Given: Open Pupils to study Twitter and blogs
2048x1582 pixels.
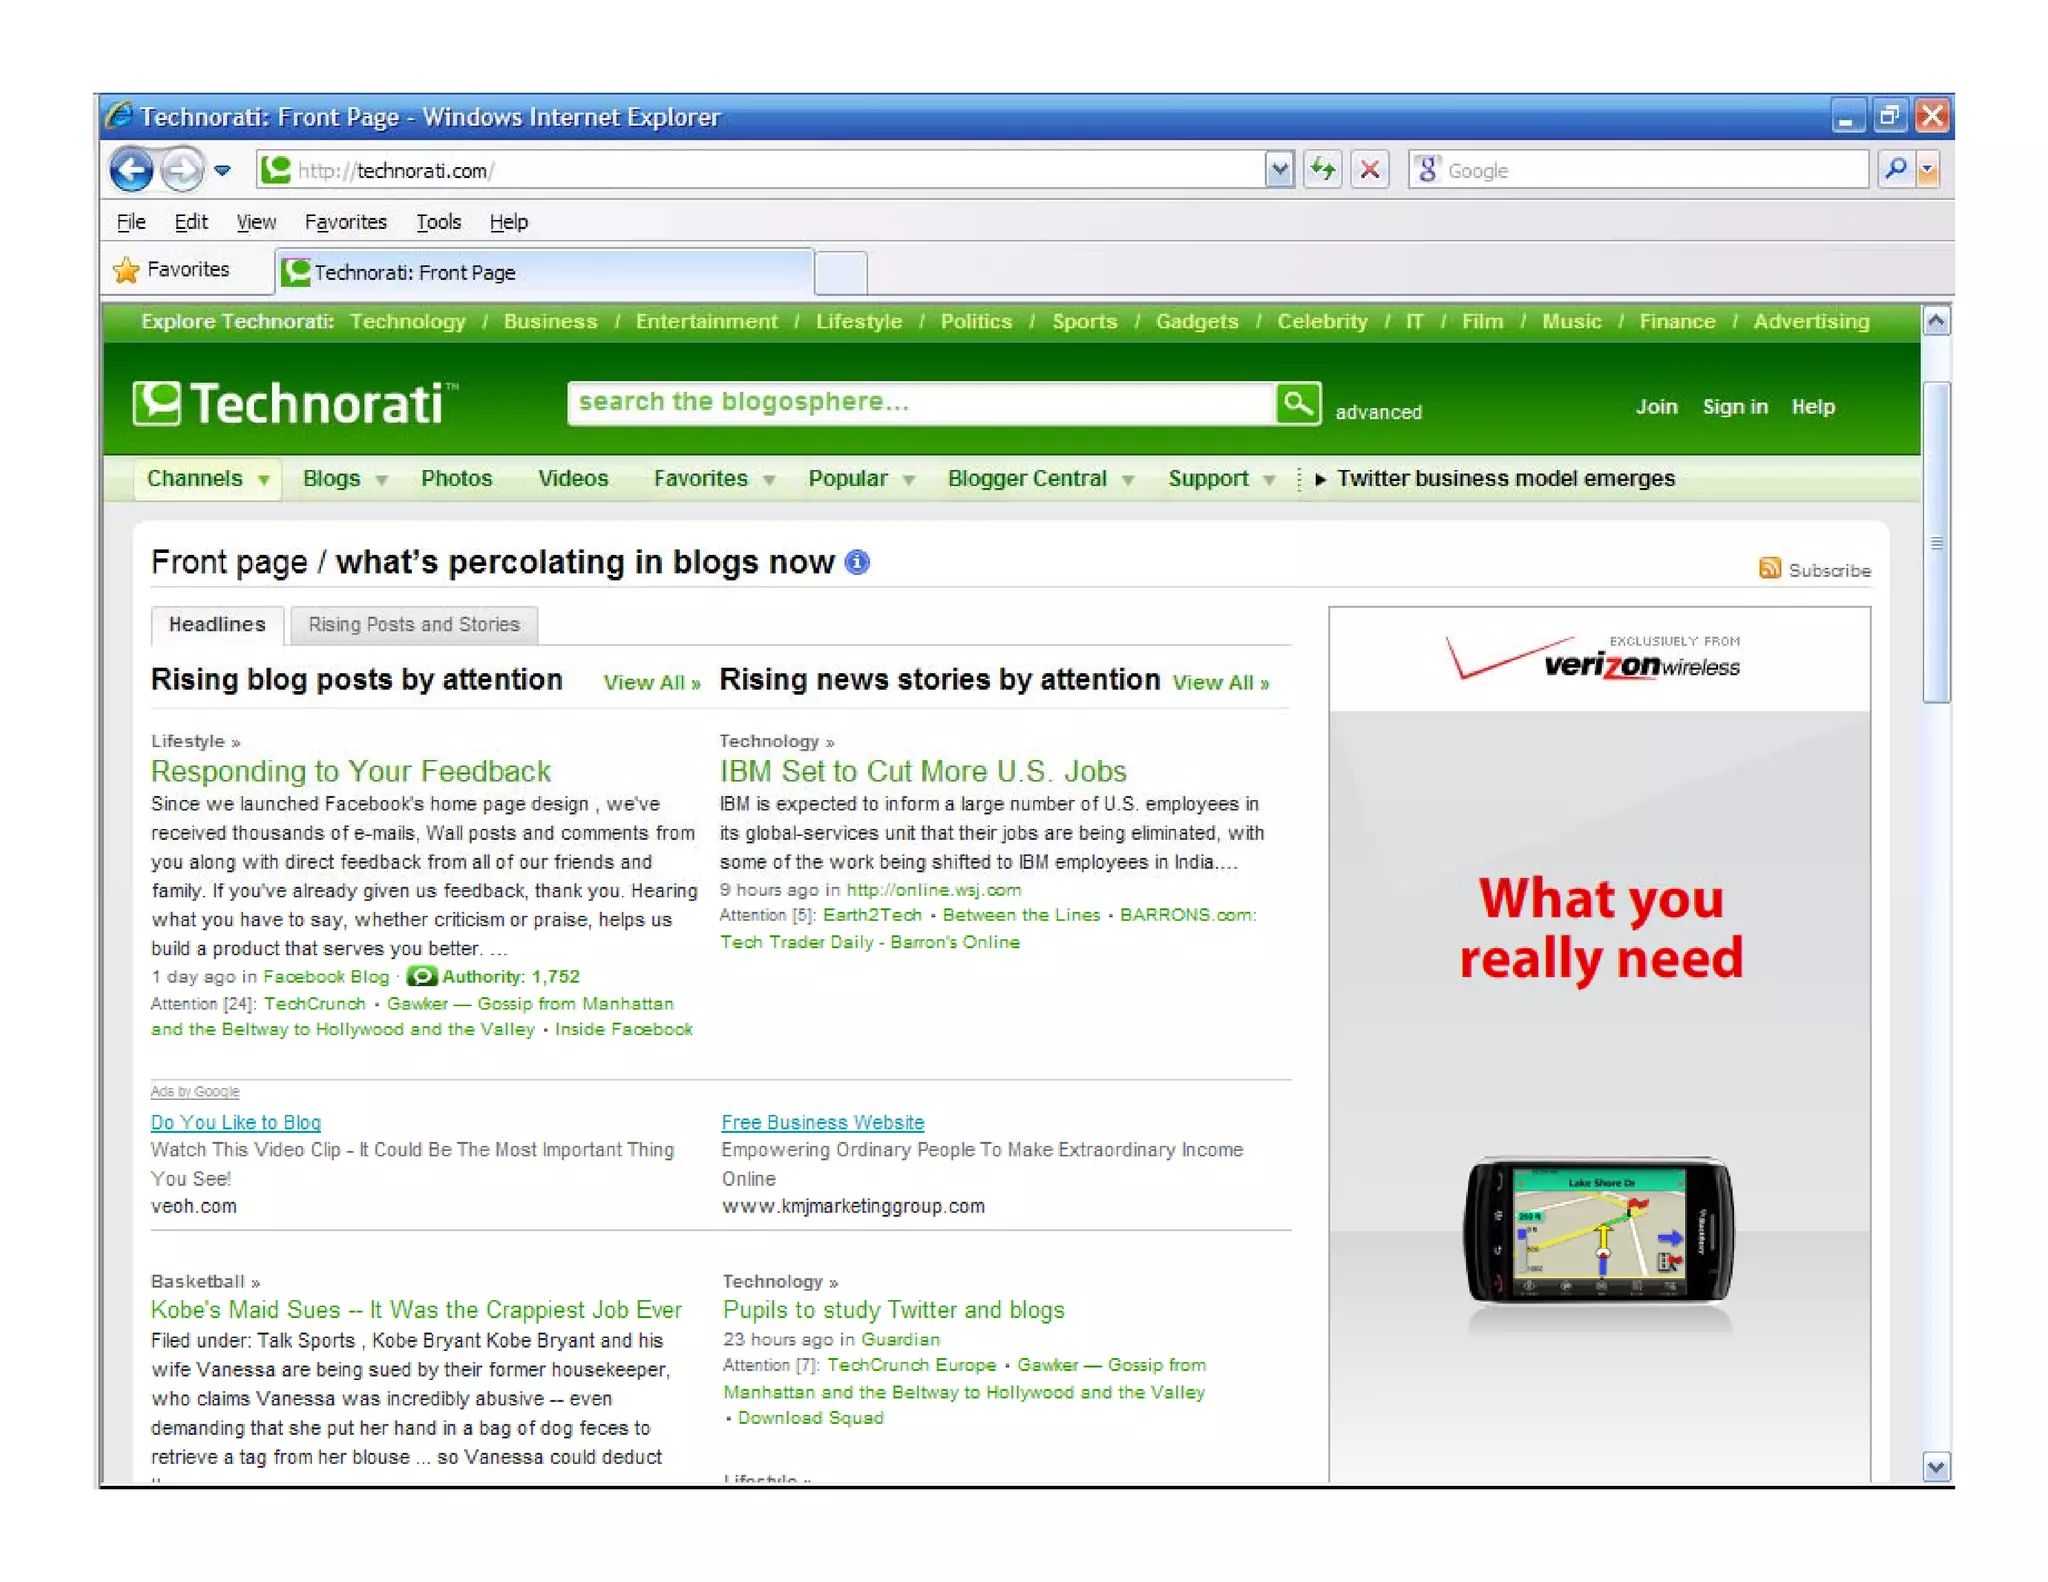Looking at the screenshot, I should click(893, 1310).
